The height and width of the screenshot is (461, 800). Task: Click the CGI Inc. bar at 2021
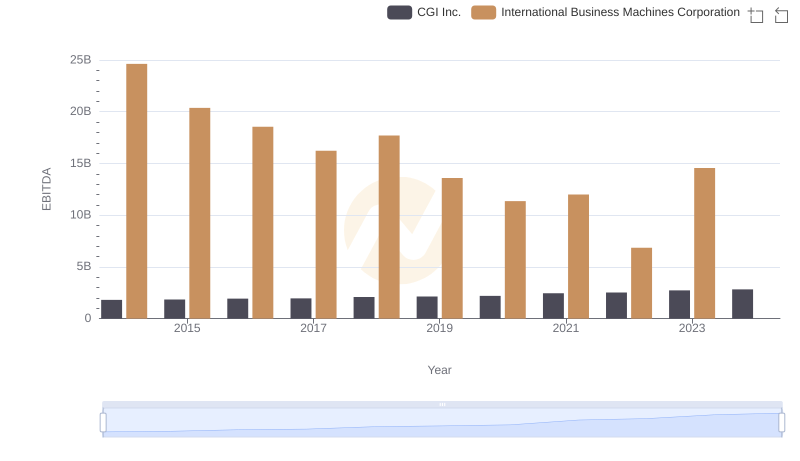click(x=553, y=306)
